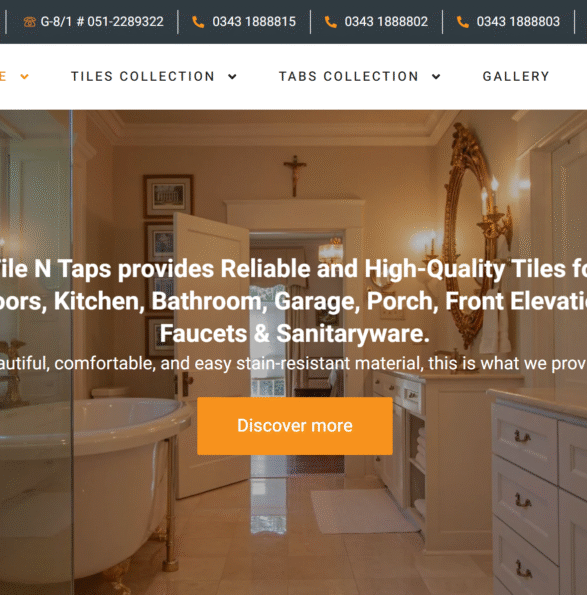Viewport: 587px width, 595px height.
Task: Select the 0343 1888803 phone number
Action: click(518, 22)
